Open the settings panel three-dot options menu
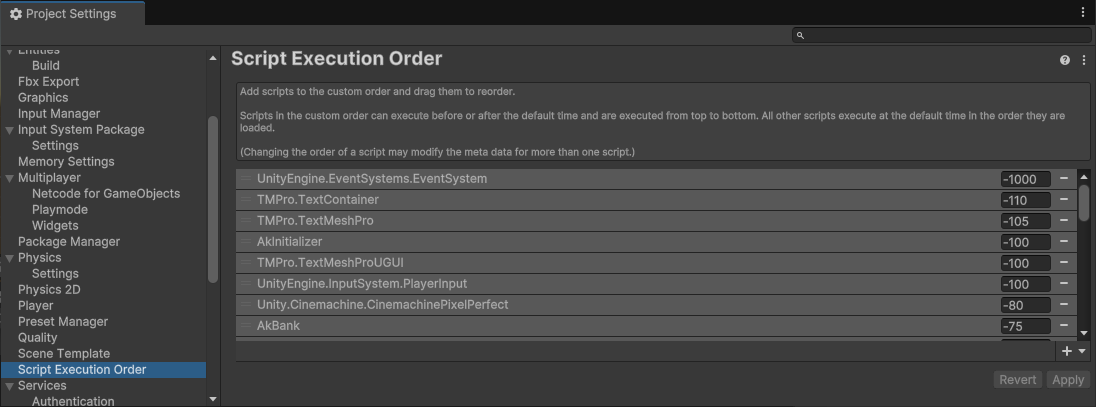The image size is (1096, 407). click(x=1084, y=61)
